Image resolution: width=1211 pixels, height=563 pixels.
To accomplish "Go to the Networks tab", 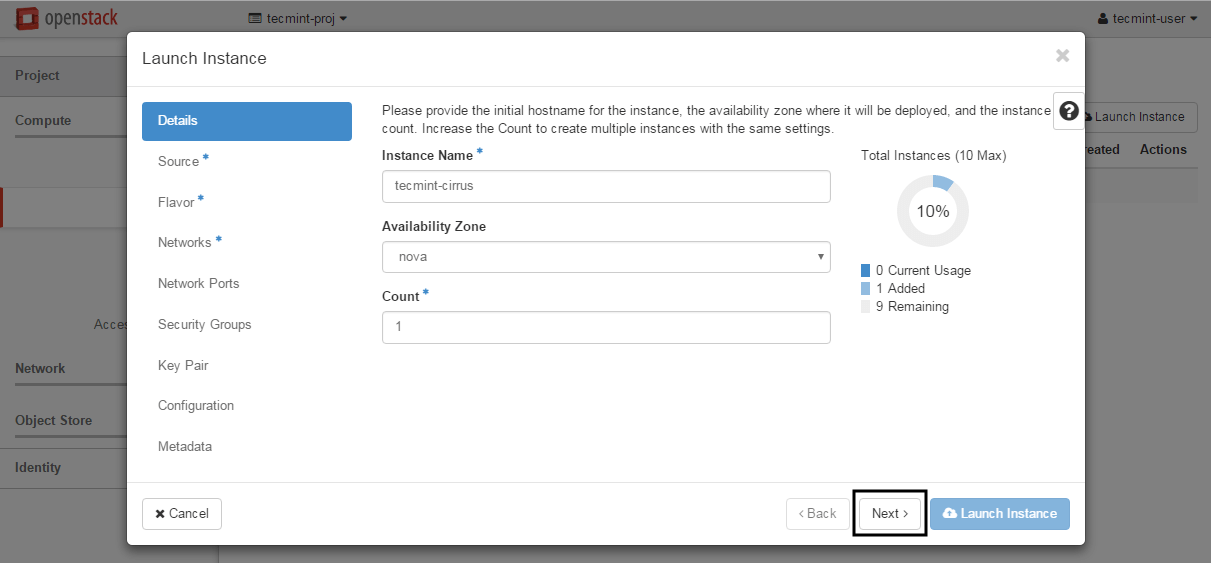I will 185,243.
